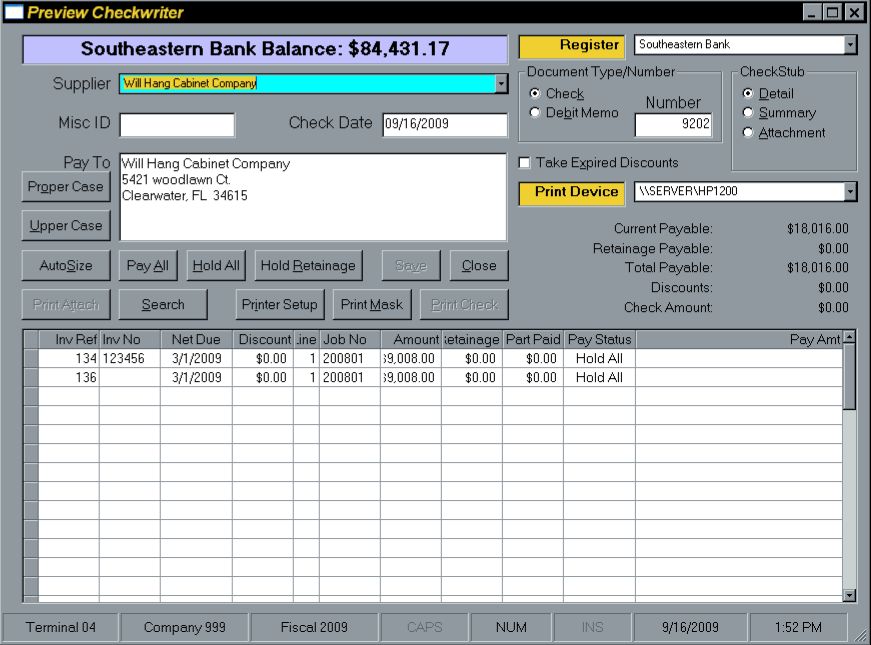Click the Print Device button
This screenshot has height=645, width=871.
click(572, 193)
